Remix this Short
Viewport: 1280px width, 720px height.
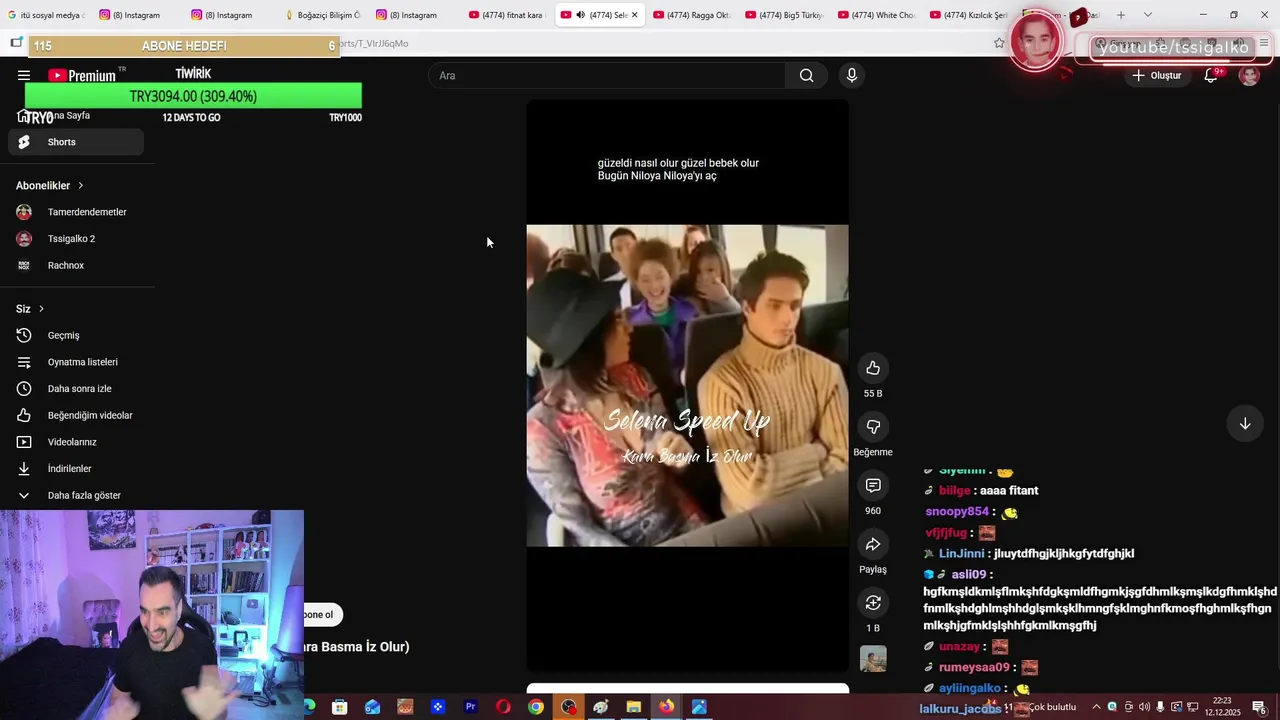coord(873,603)
